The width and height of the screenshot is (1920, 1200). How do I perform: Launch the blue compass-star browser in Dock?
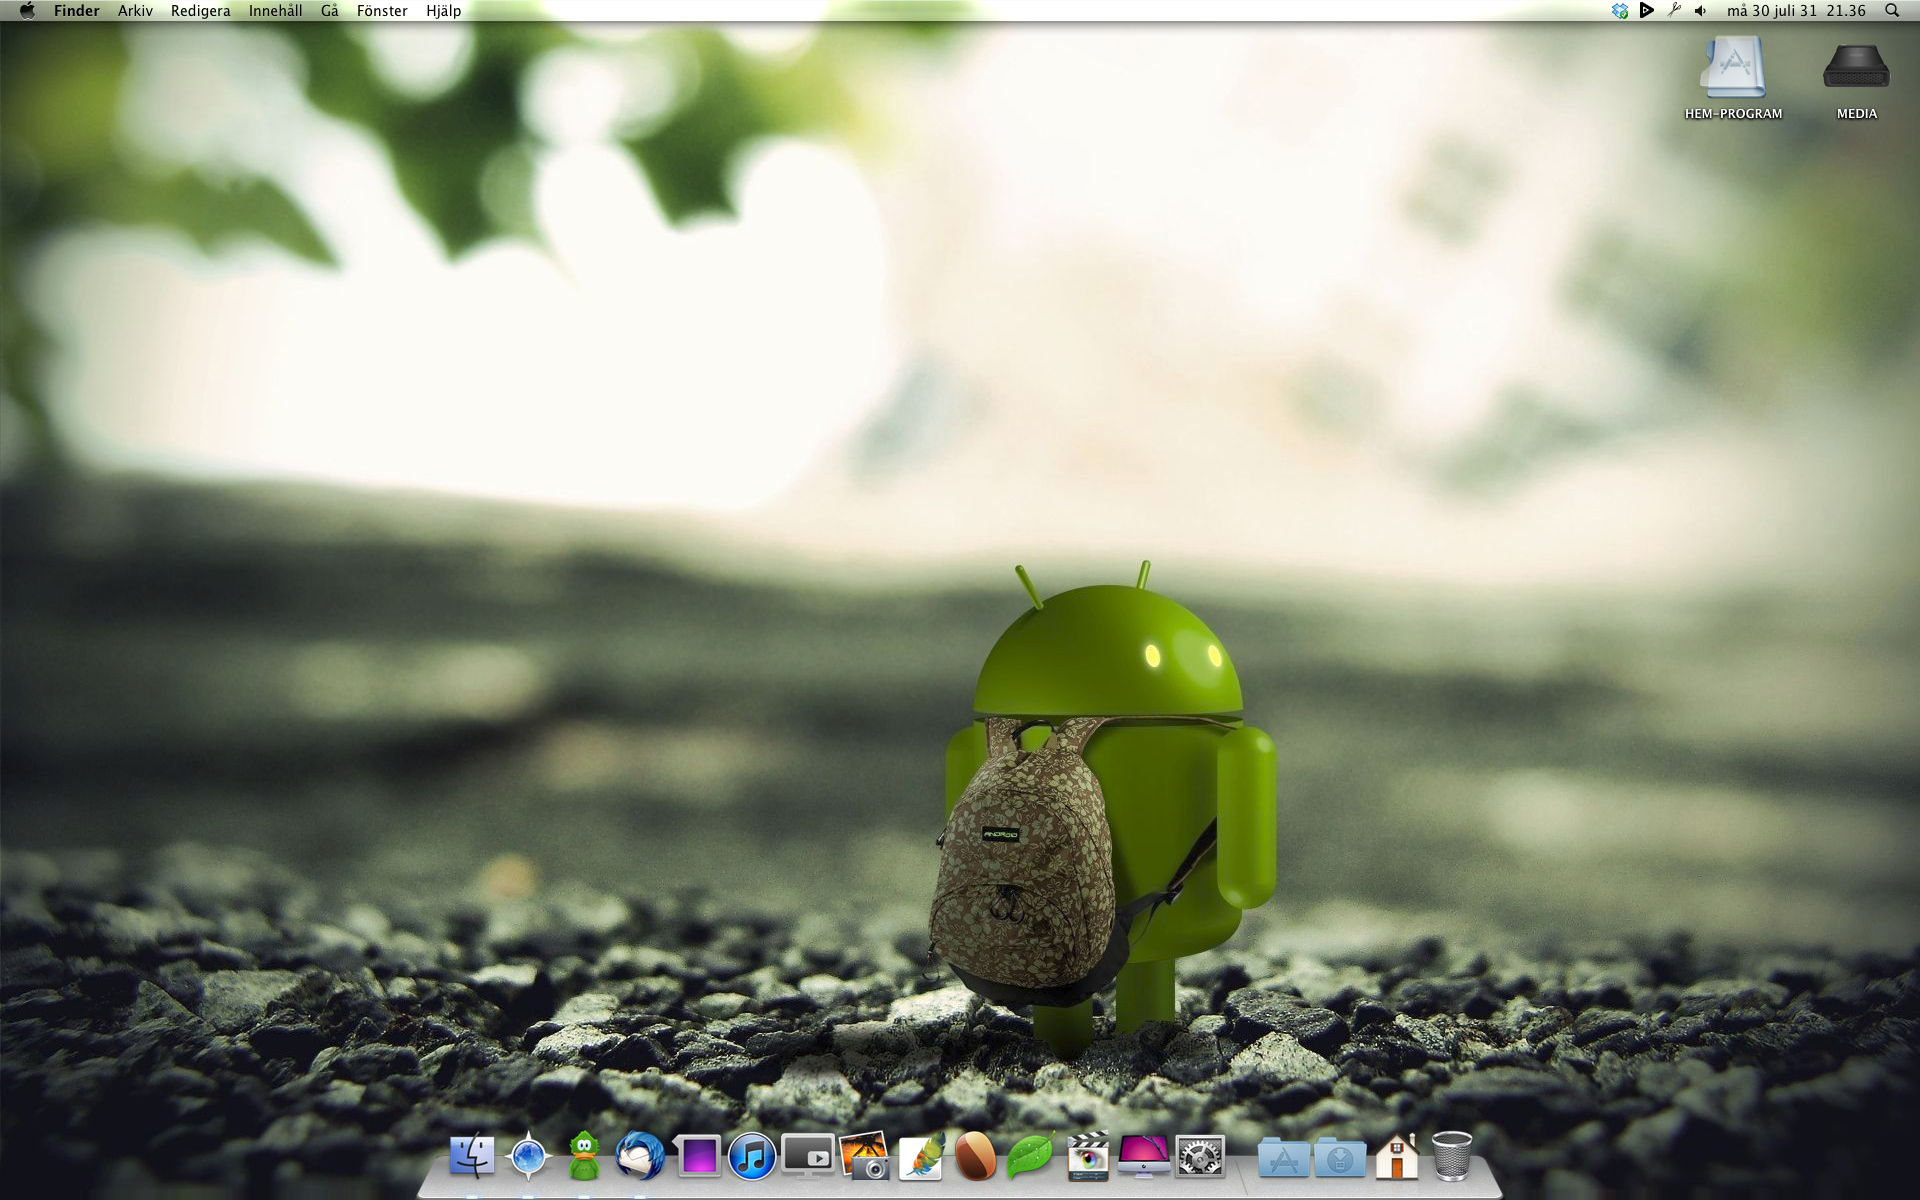point(528,1157)
